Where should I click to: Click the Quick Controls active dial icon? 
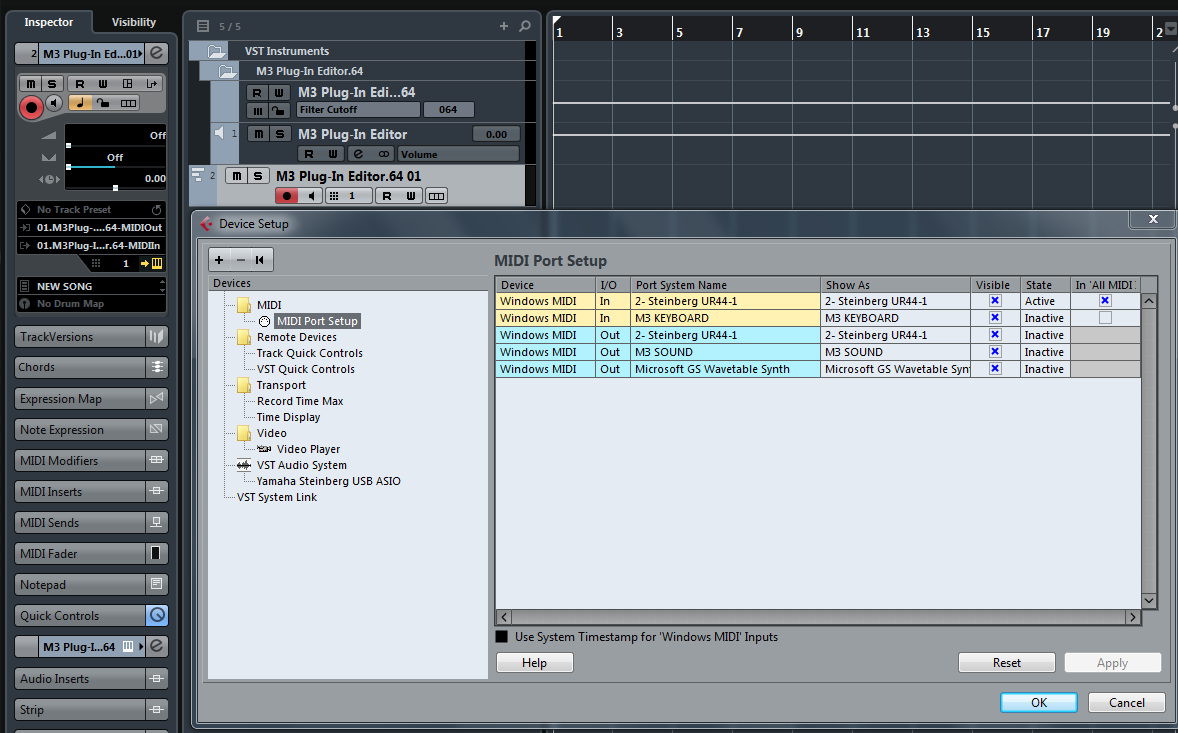(x=156, y=615)
